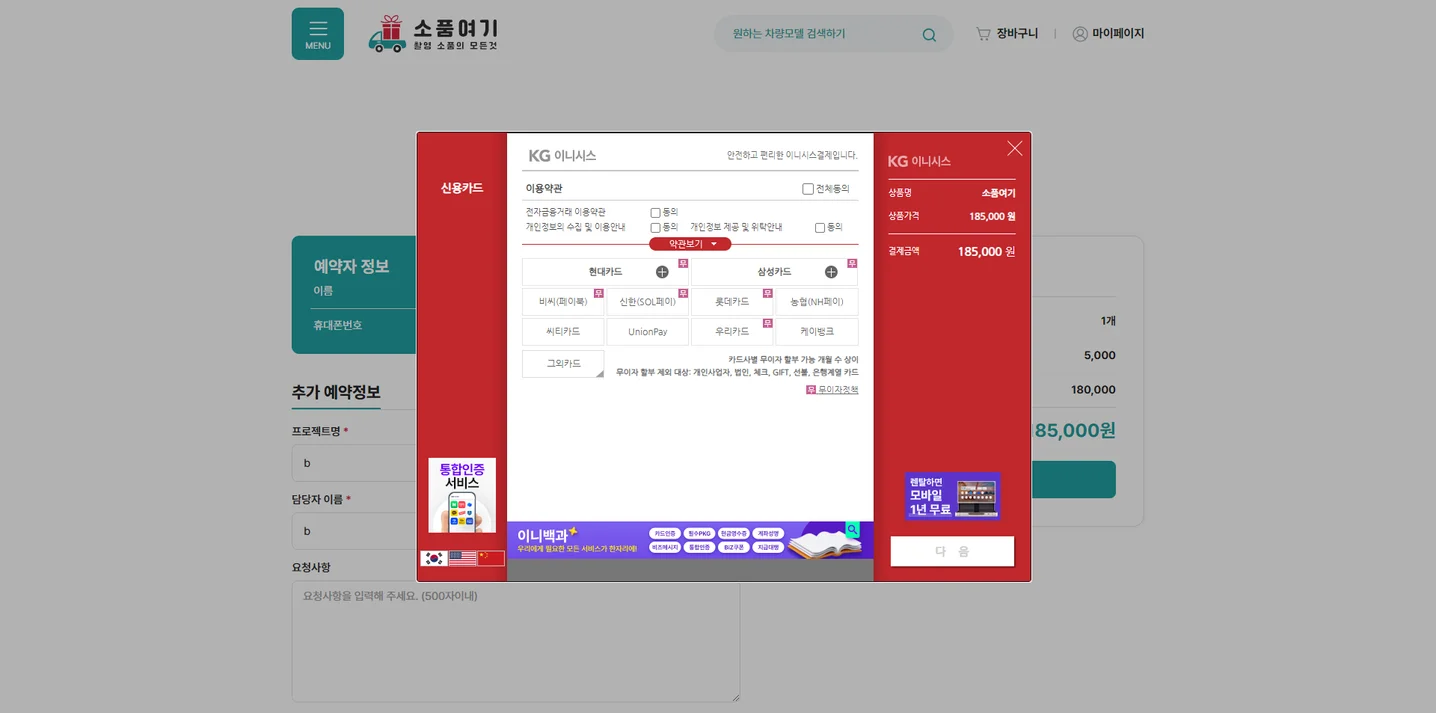Image resolution: width=1436 pixels, height=713 pixels.
Task: Agree to 전자금융거래 이용약관 checkbox
Action: click(x=655, y=212)
